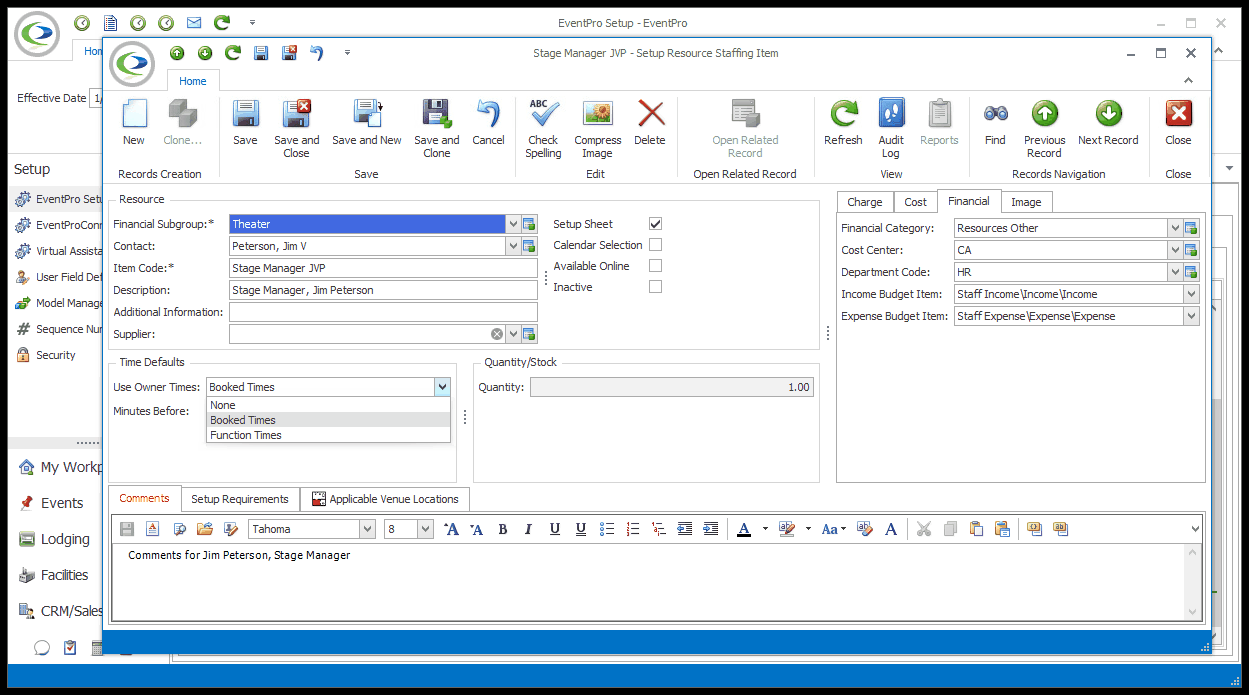
Task: Uncheck the Setup Sheet checkbox
Action: 655,224
